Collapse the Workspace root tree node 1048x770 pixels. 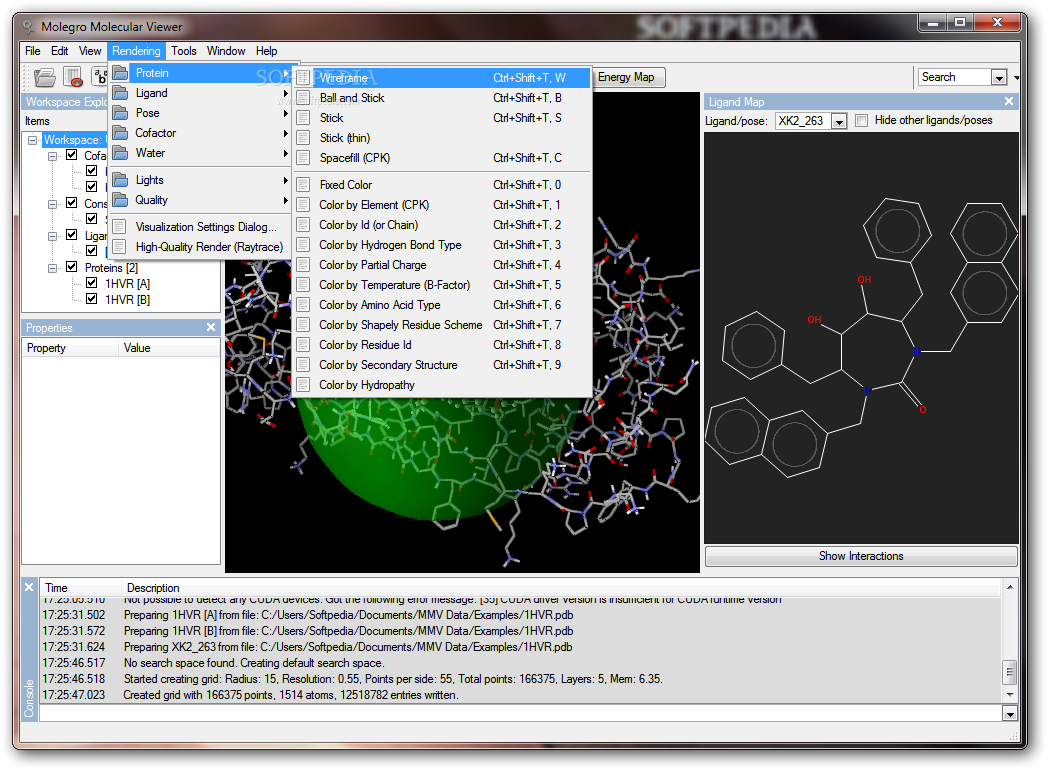32,140
